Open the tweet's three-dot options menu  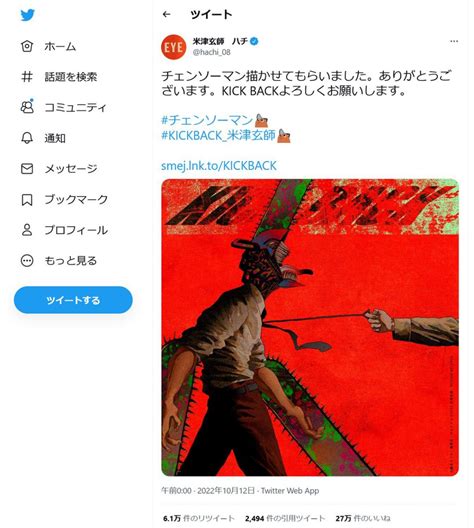454,41
